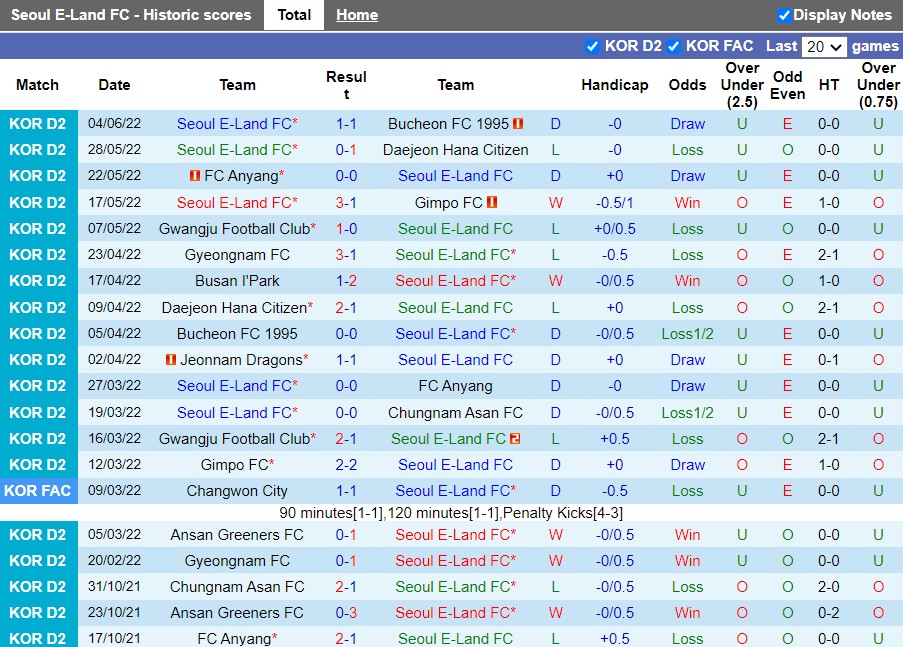This screenshot has width=903, height=647.
Task: Switch to the Home tab
Action: (357, 14)
